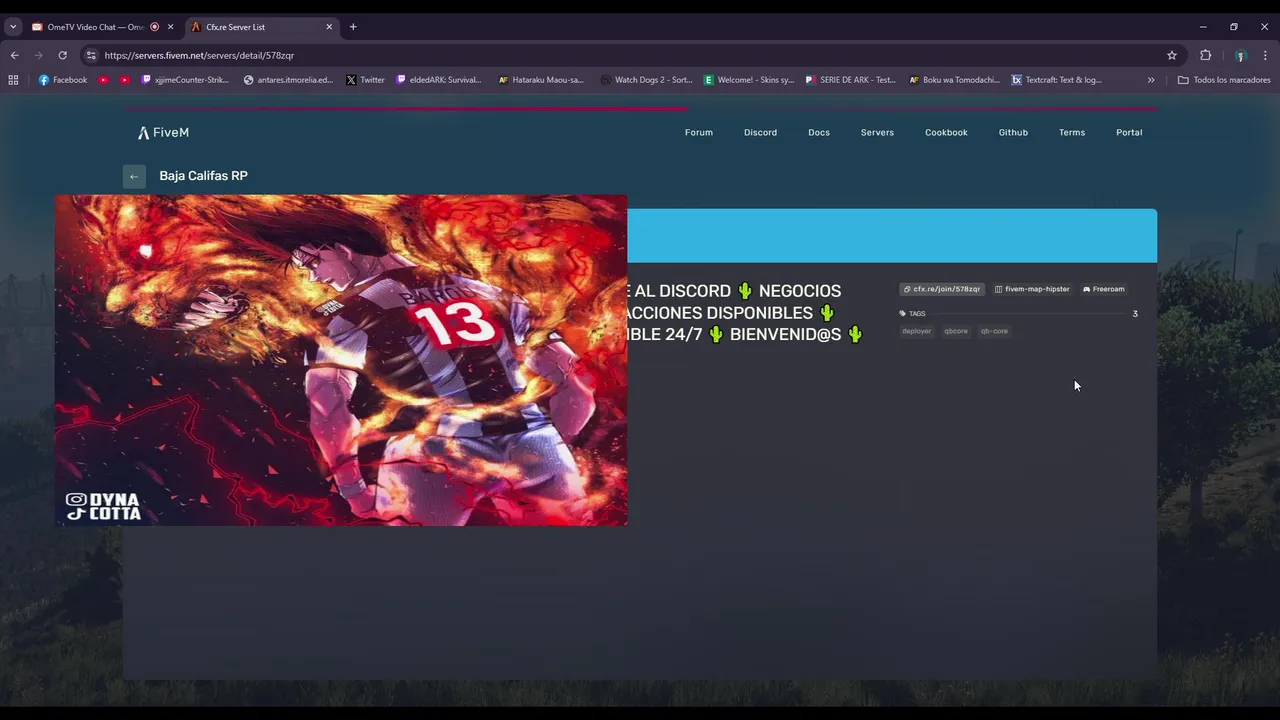
Task: Bookmark this page with the star icon
Action: tap(1172, 55)
